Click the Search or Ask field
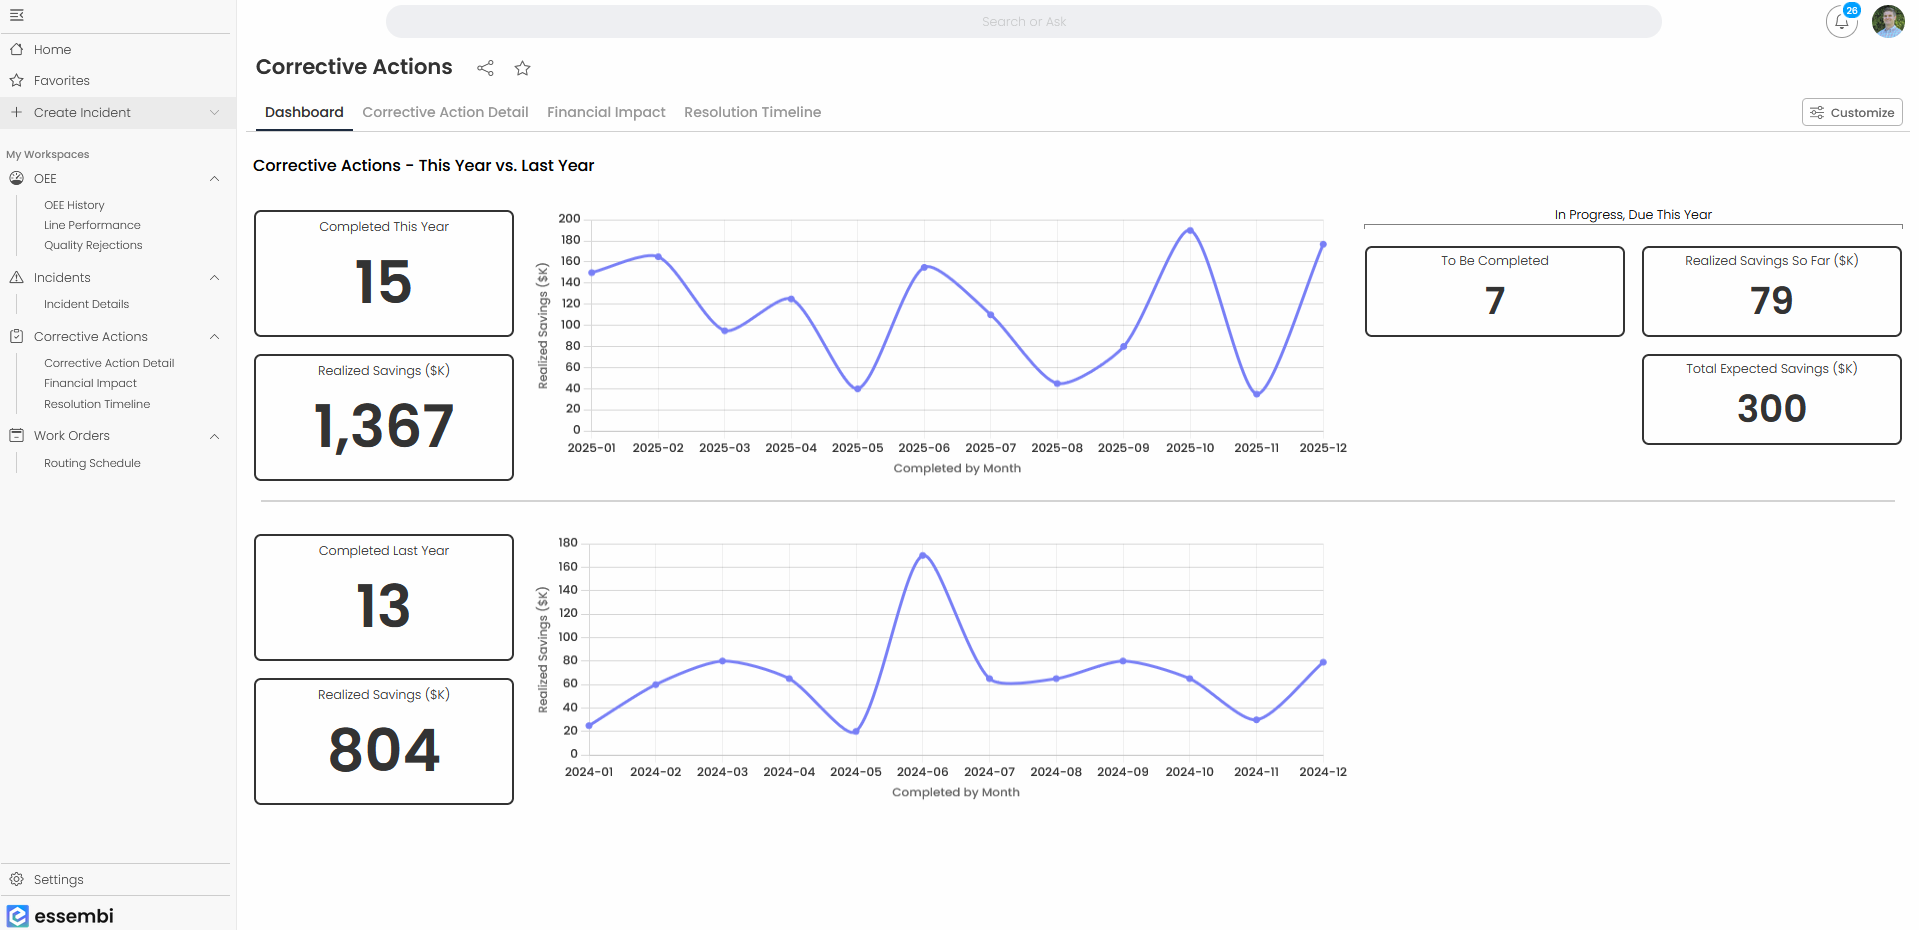This screenshot has height=930, width=1919. pos(1023,22)
